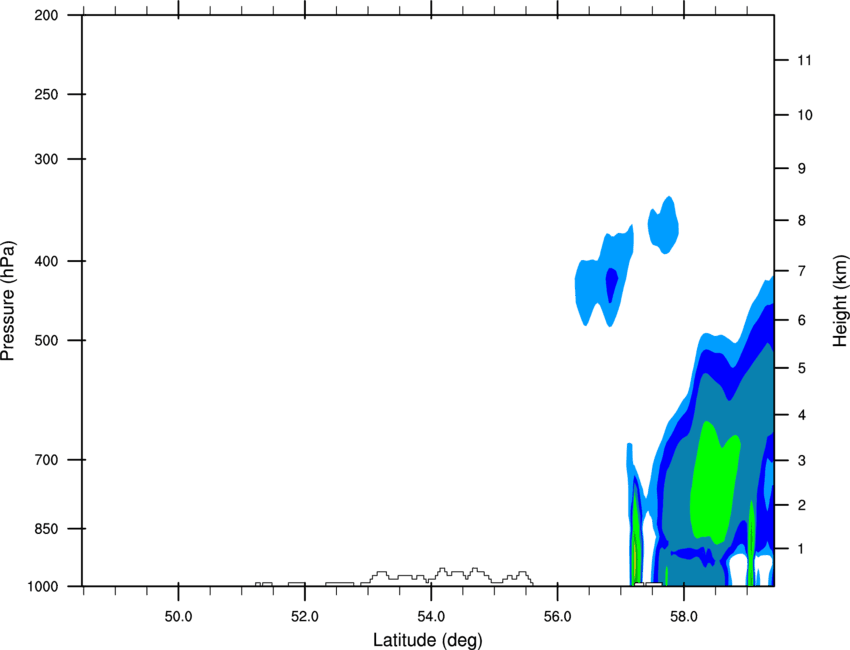Screen dimensions: 850x650
Task: Click the 700 pressure tick label
Action: click(x=46, y=460)
